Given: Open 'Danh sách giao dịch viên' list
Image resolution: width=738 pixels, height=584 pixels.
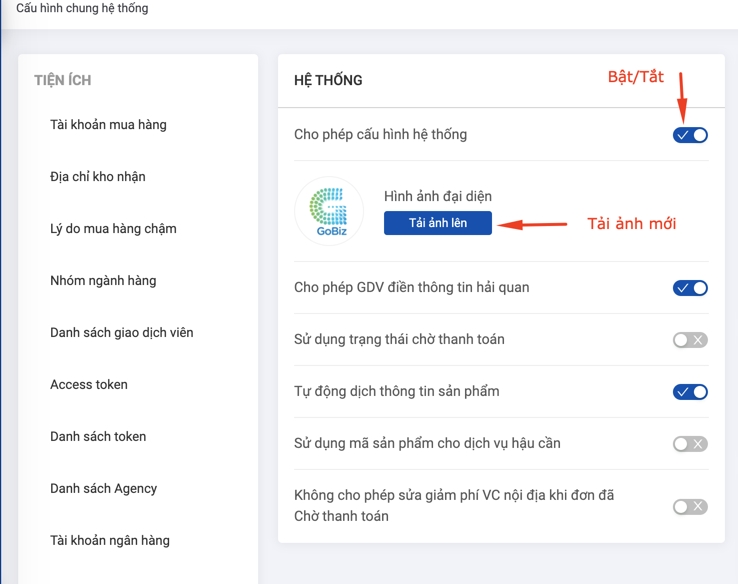Looking at the screenshot, I should pos(121,333).
